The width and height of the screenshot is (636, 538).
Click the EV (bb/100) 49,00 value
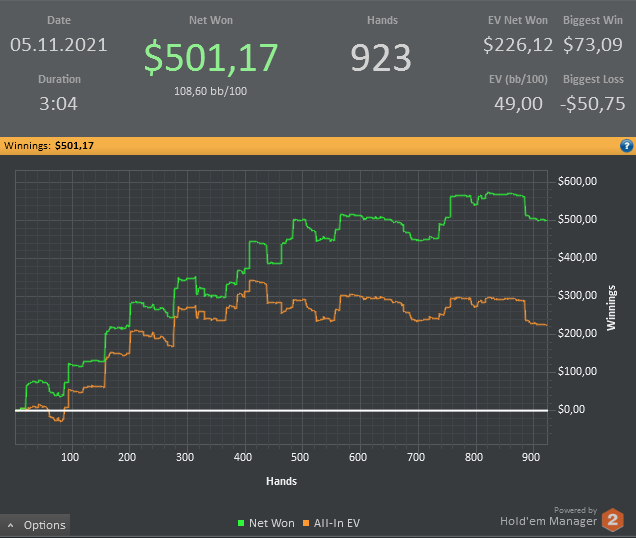518,104
